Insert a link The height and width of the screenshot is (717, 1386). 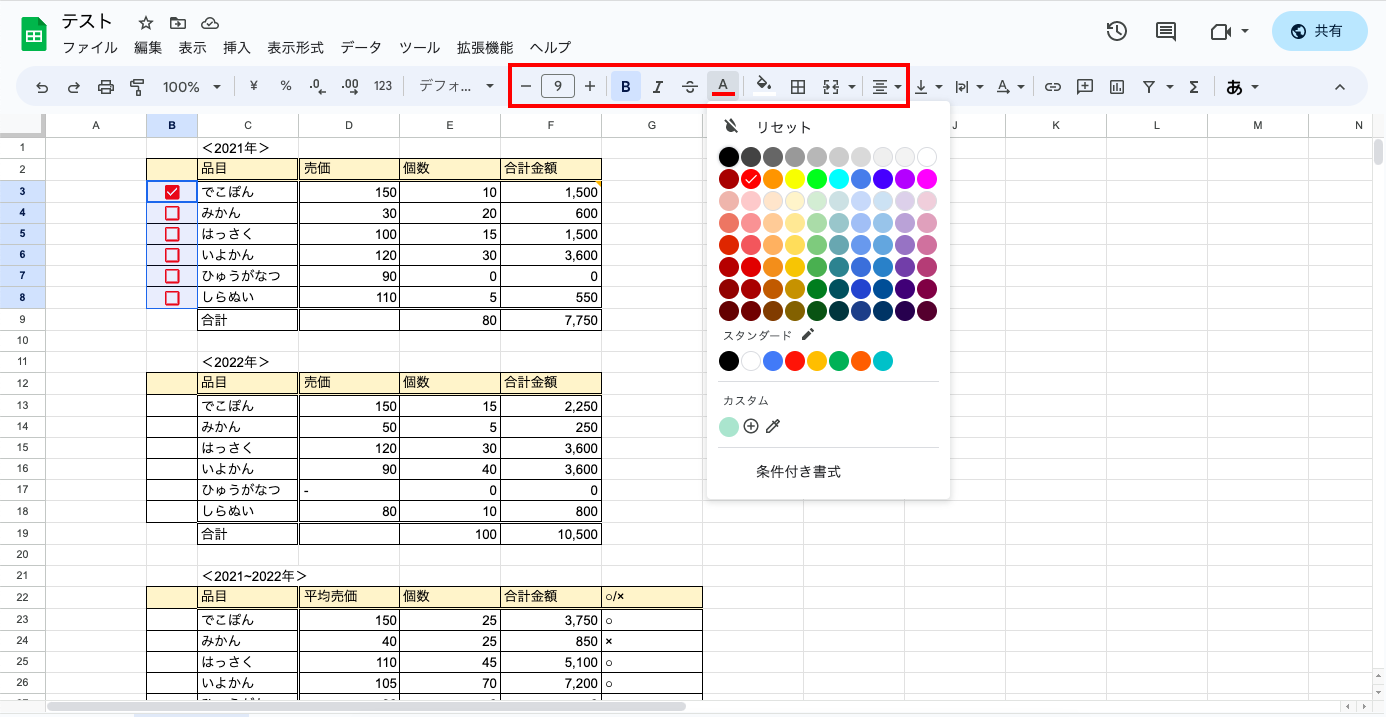click(1052, 86)
